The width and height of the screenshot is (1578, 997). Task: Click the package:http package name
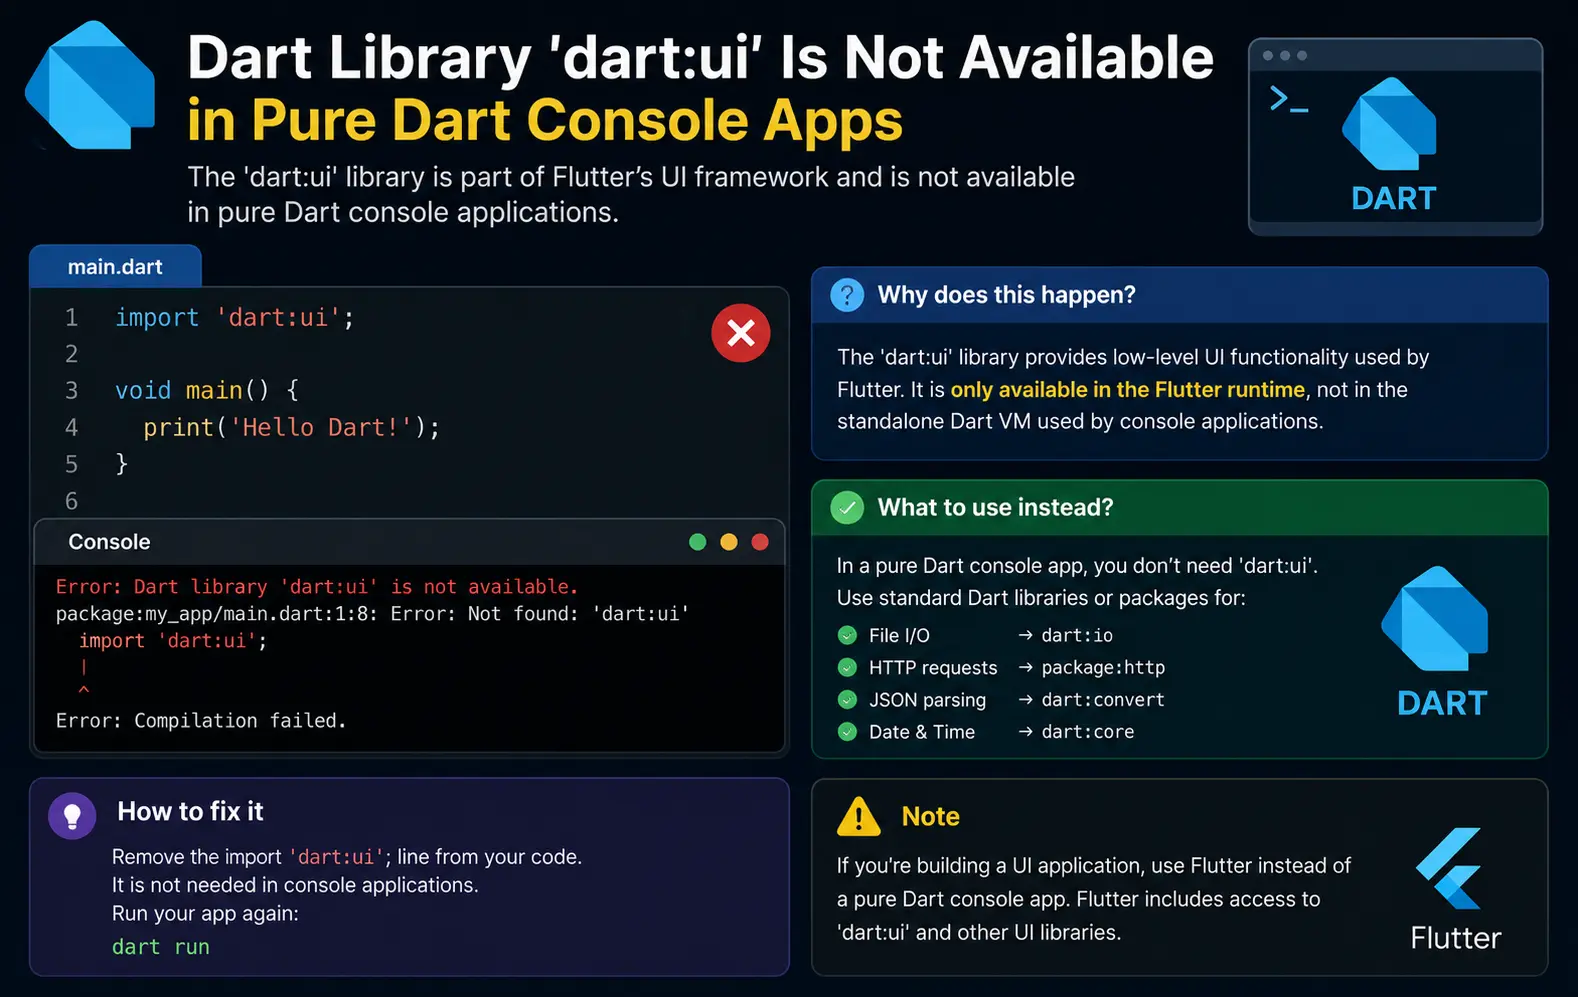(x=1103, y=667)
